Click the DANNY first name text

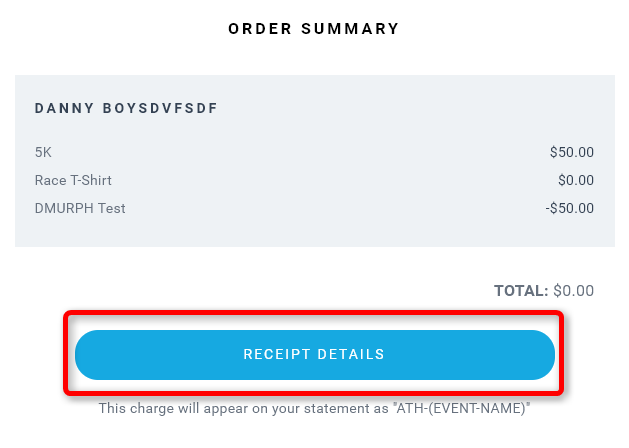[64, 108]
